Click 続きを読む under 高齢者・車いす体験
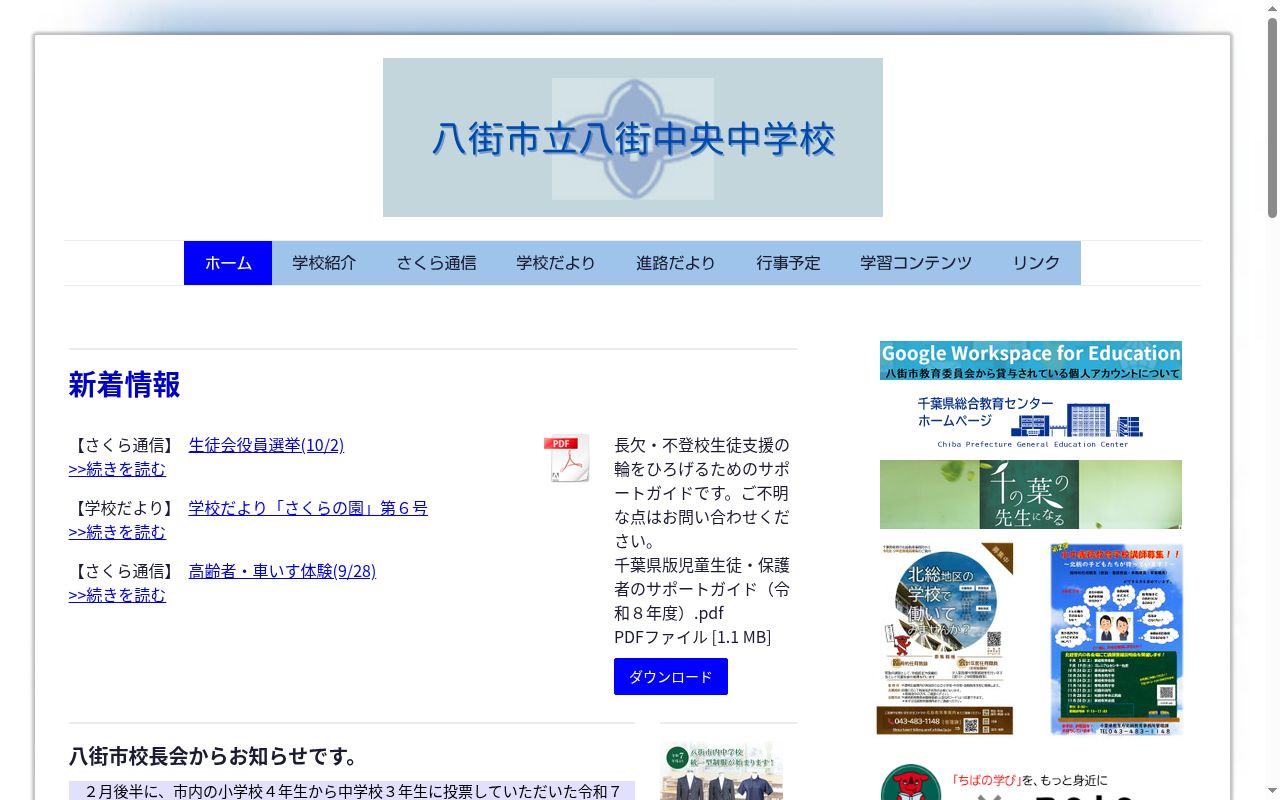 117,595
